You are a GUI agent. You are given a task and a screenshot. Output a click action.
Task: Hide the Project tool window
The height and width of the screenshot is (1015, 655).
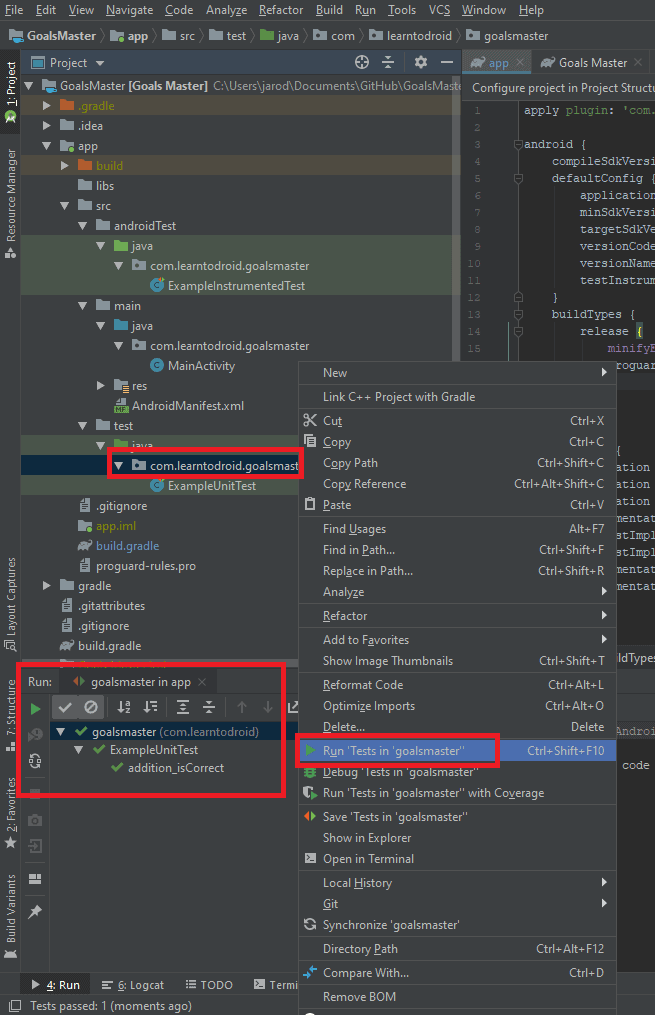tap(447, 62)
